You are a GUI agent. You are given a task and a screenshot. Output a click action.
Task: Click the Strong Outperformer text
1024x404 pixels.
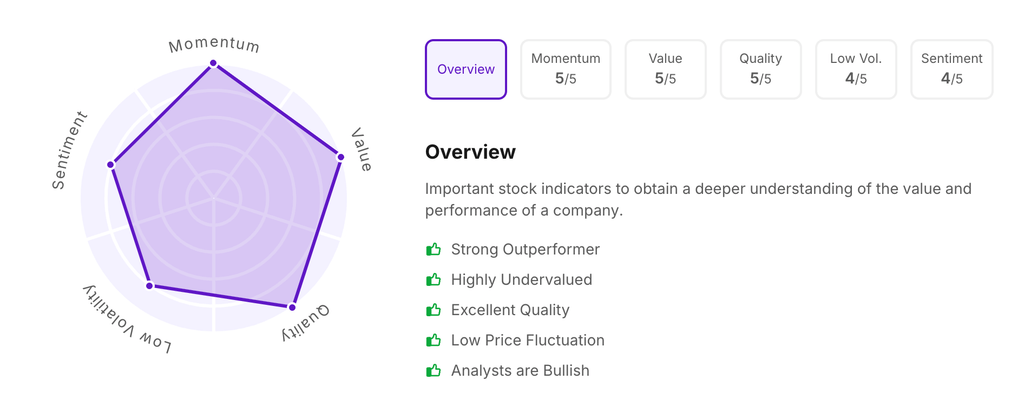(x=525, y=249)
